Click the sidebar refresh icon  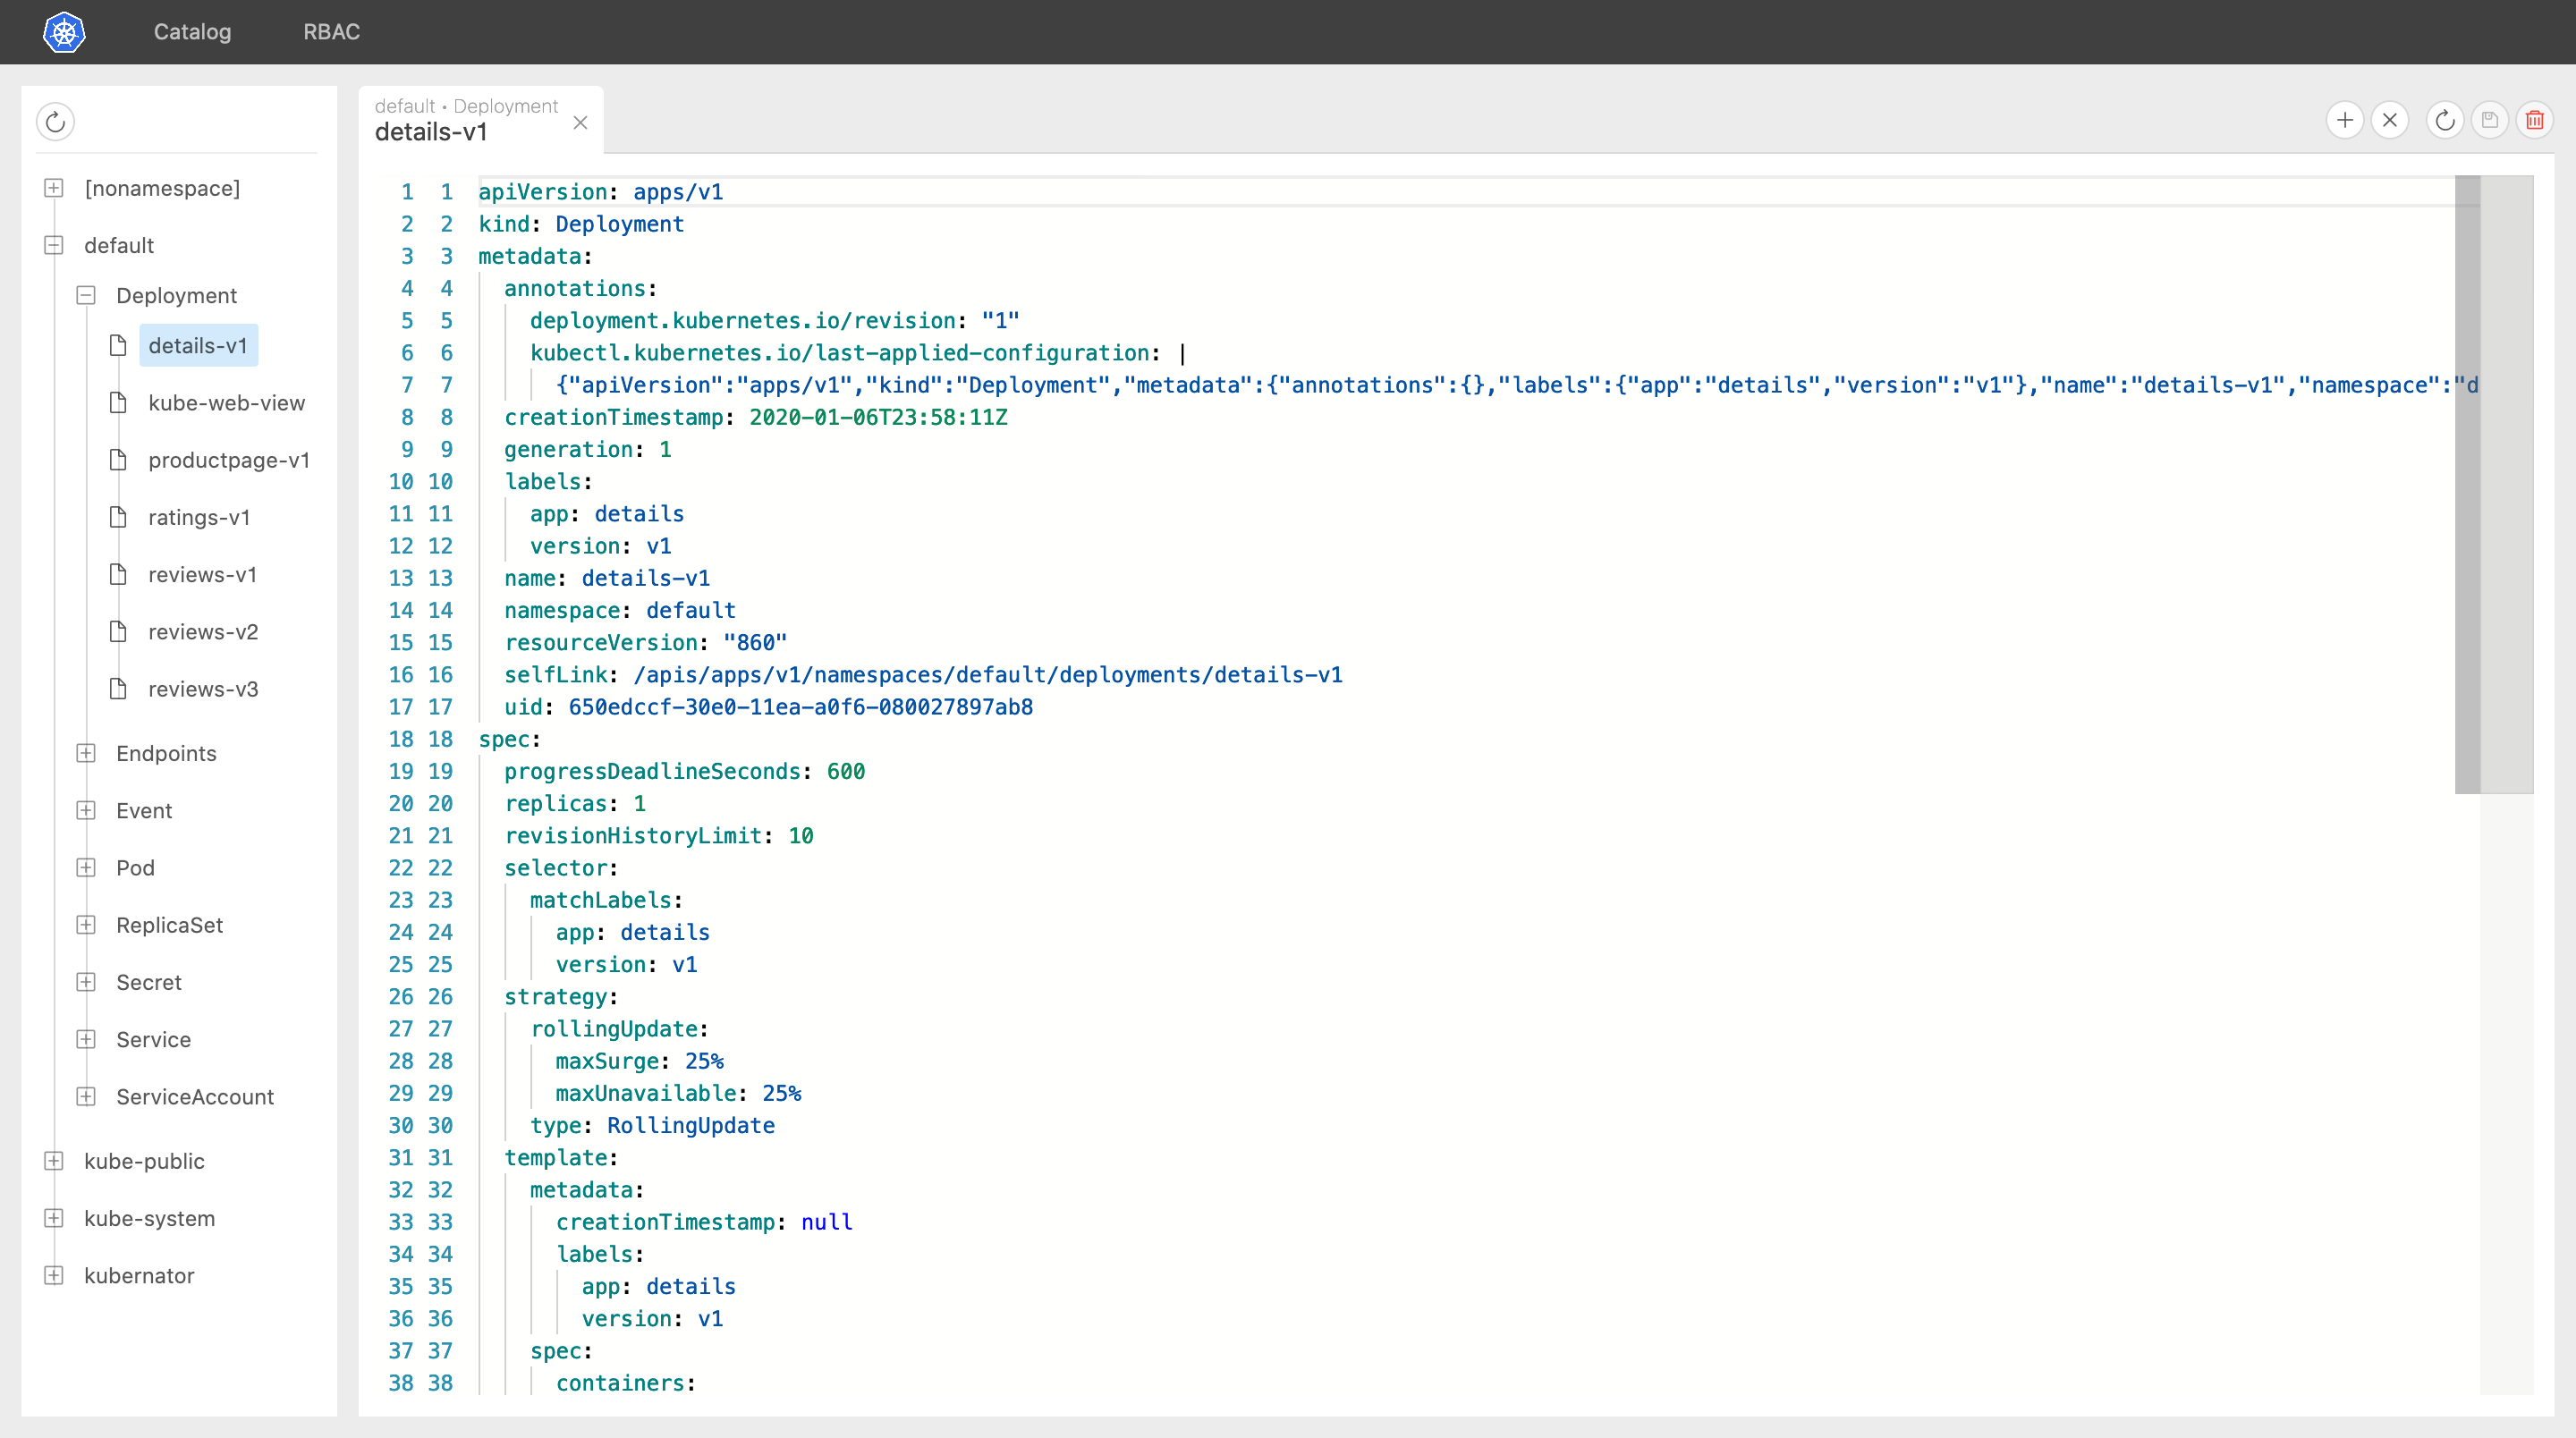pos(56,122)
